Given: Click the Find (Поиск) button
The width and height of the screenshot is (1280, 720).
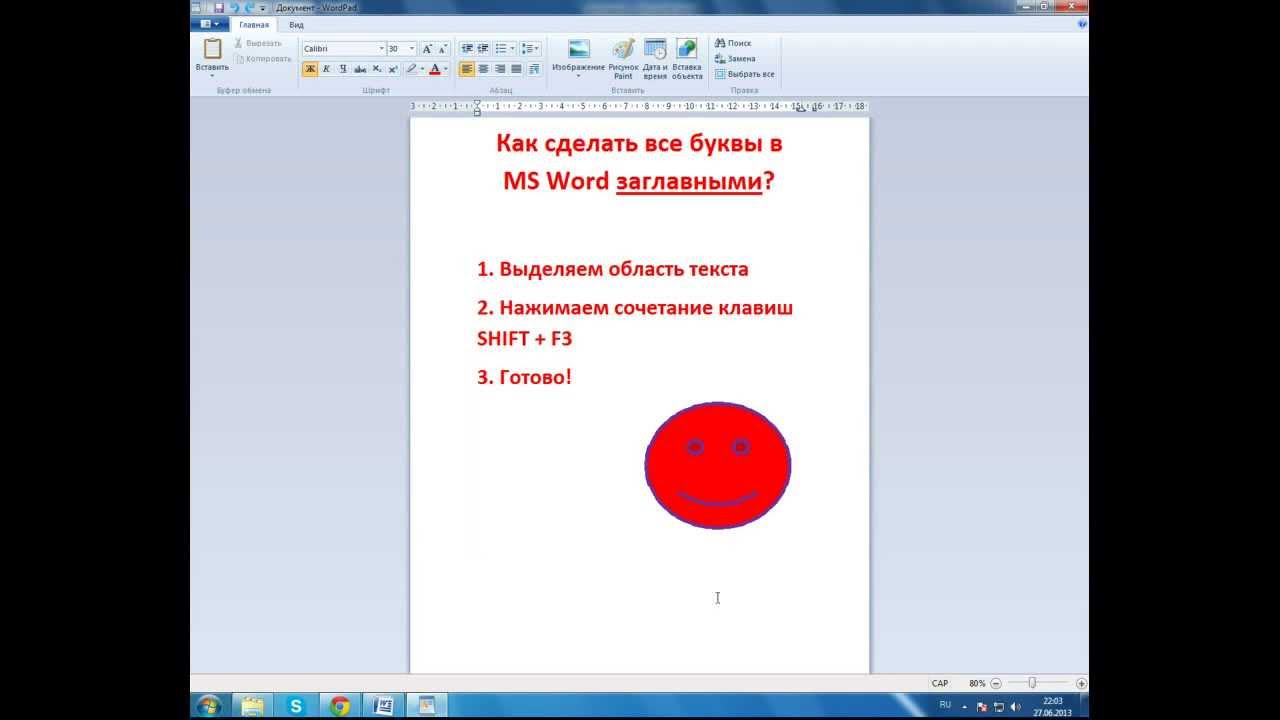Looking at the screenshot, I should tap(733, 43).
